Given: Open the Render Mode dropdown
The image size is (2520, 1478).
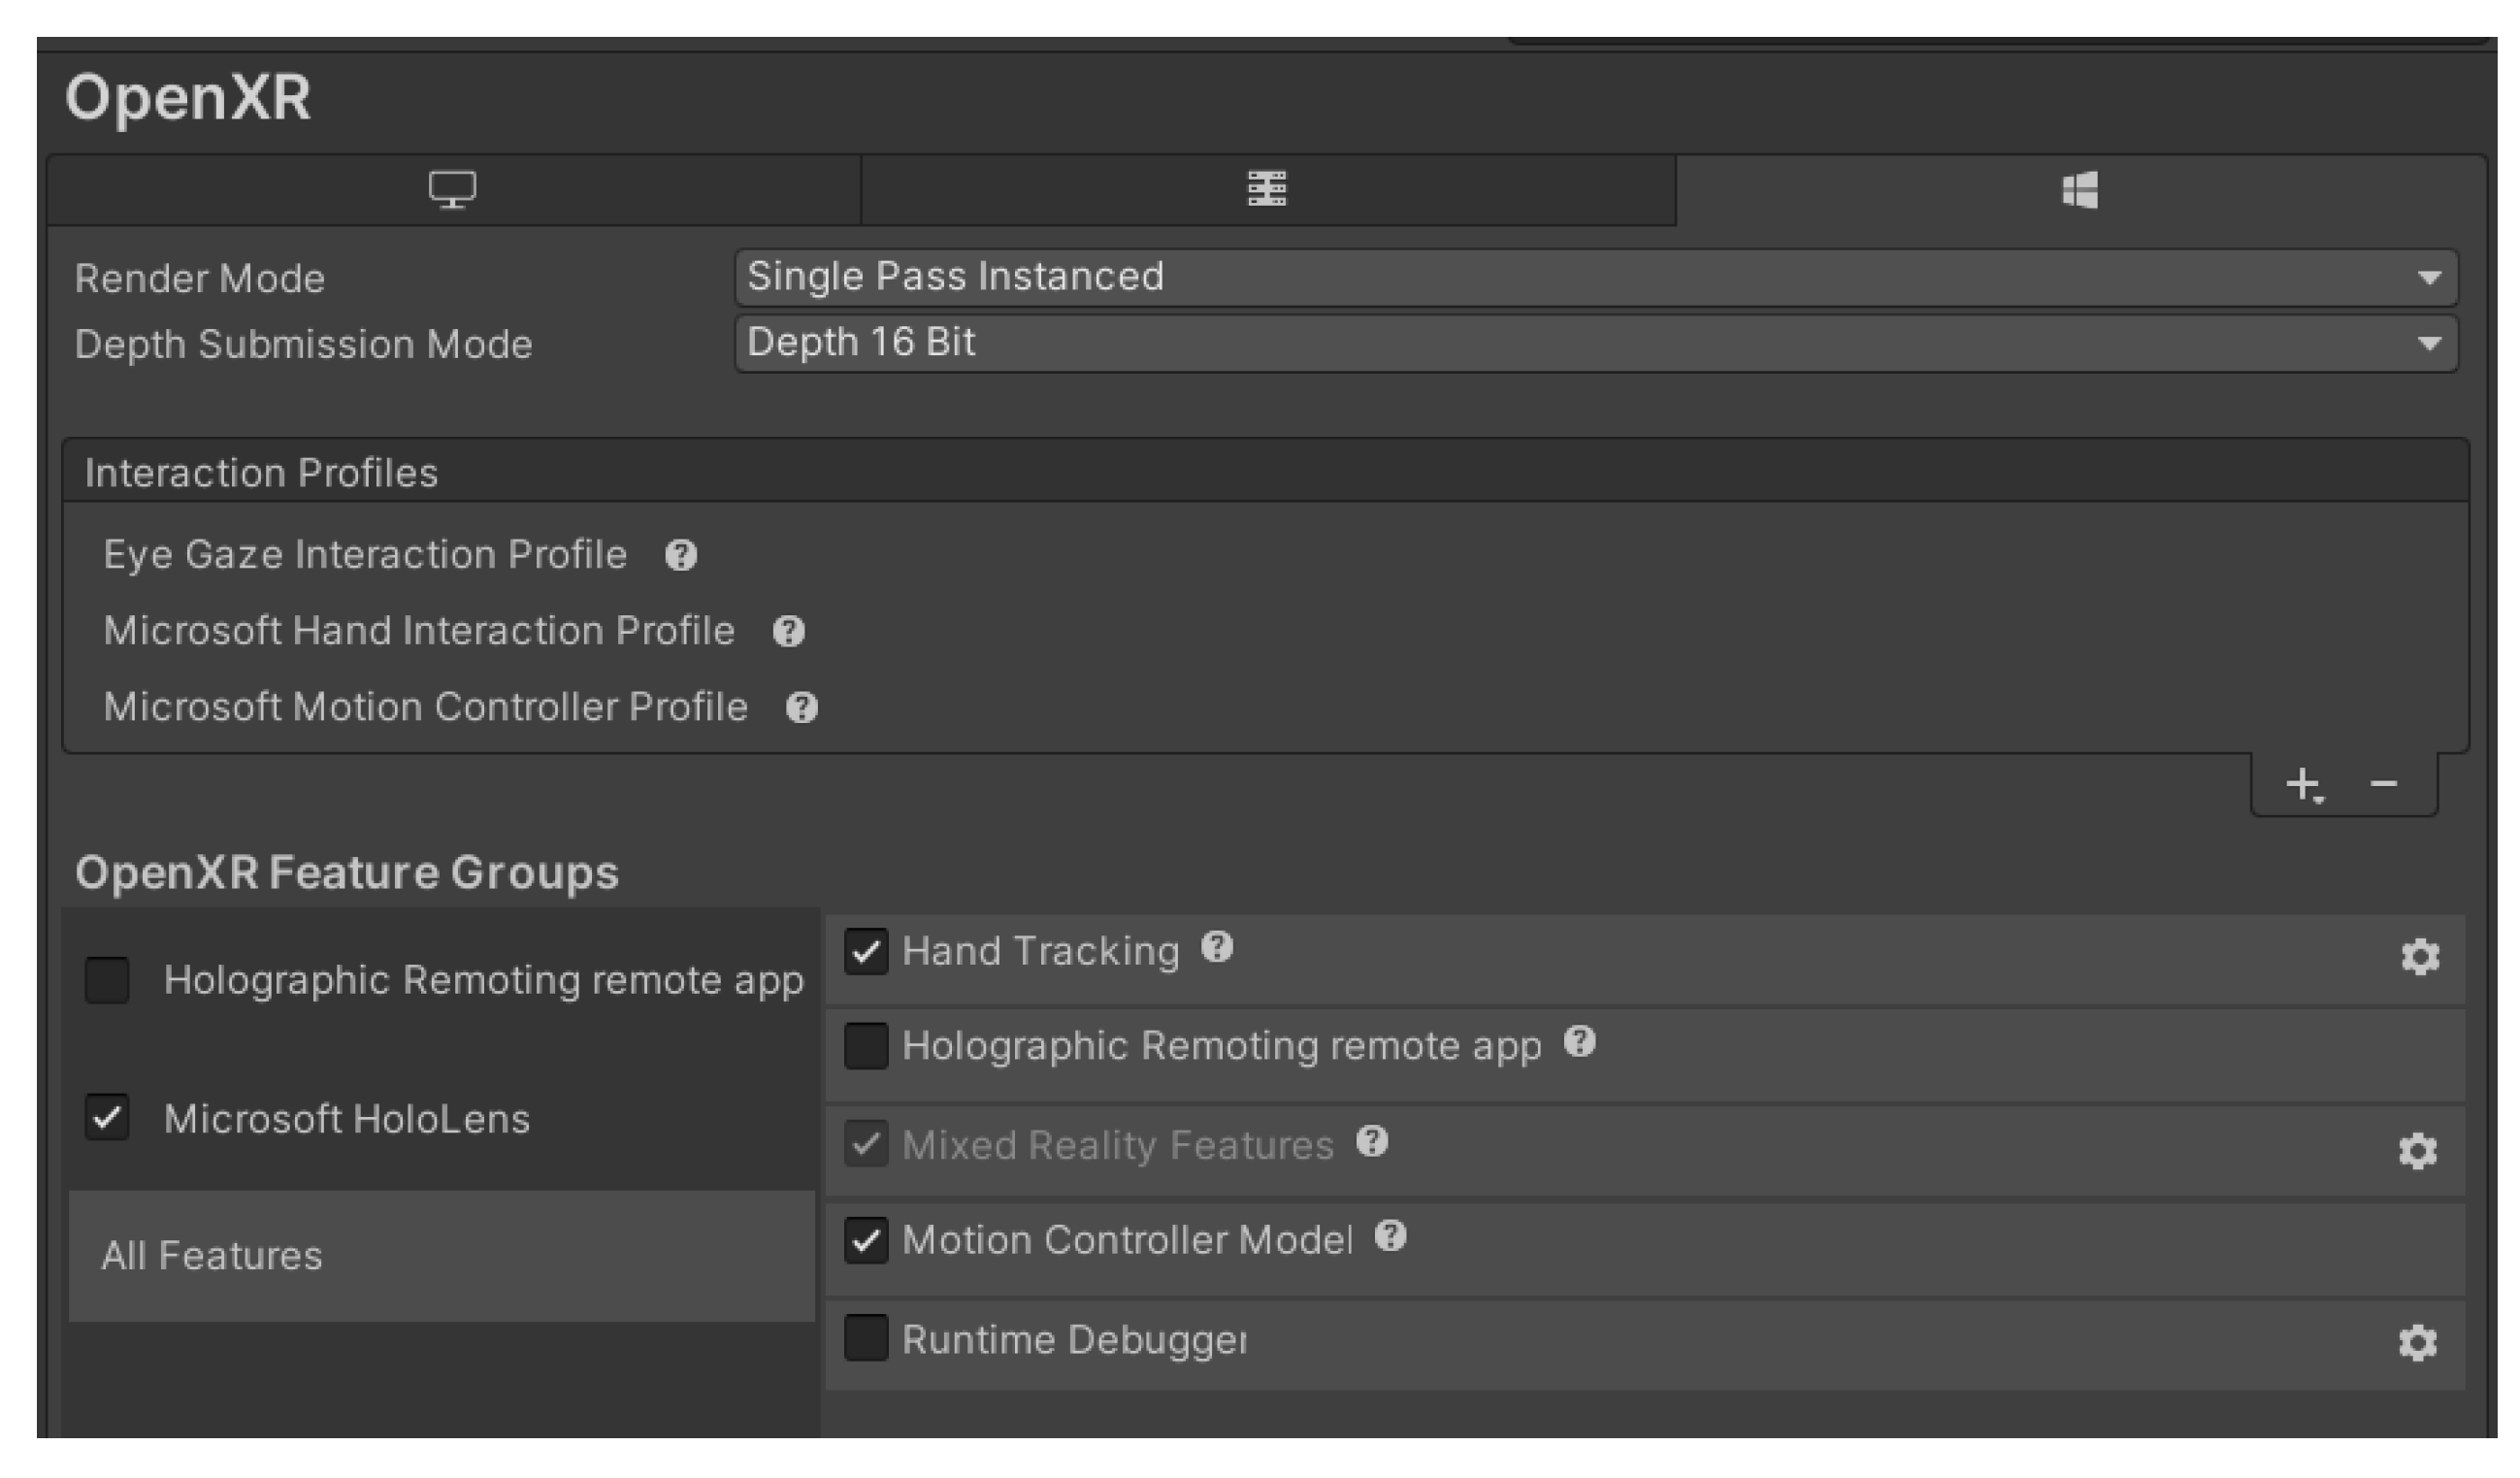Looking at the screenshot, I should click(1596, 277).
